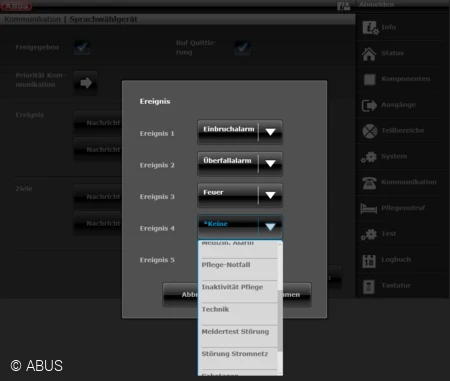Click second Nachricht button under Ereignis
The width and height of the screenshot is (450, 381).
click(x=98, y=149)
